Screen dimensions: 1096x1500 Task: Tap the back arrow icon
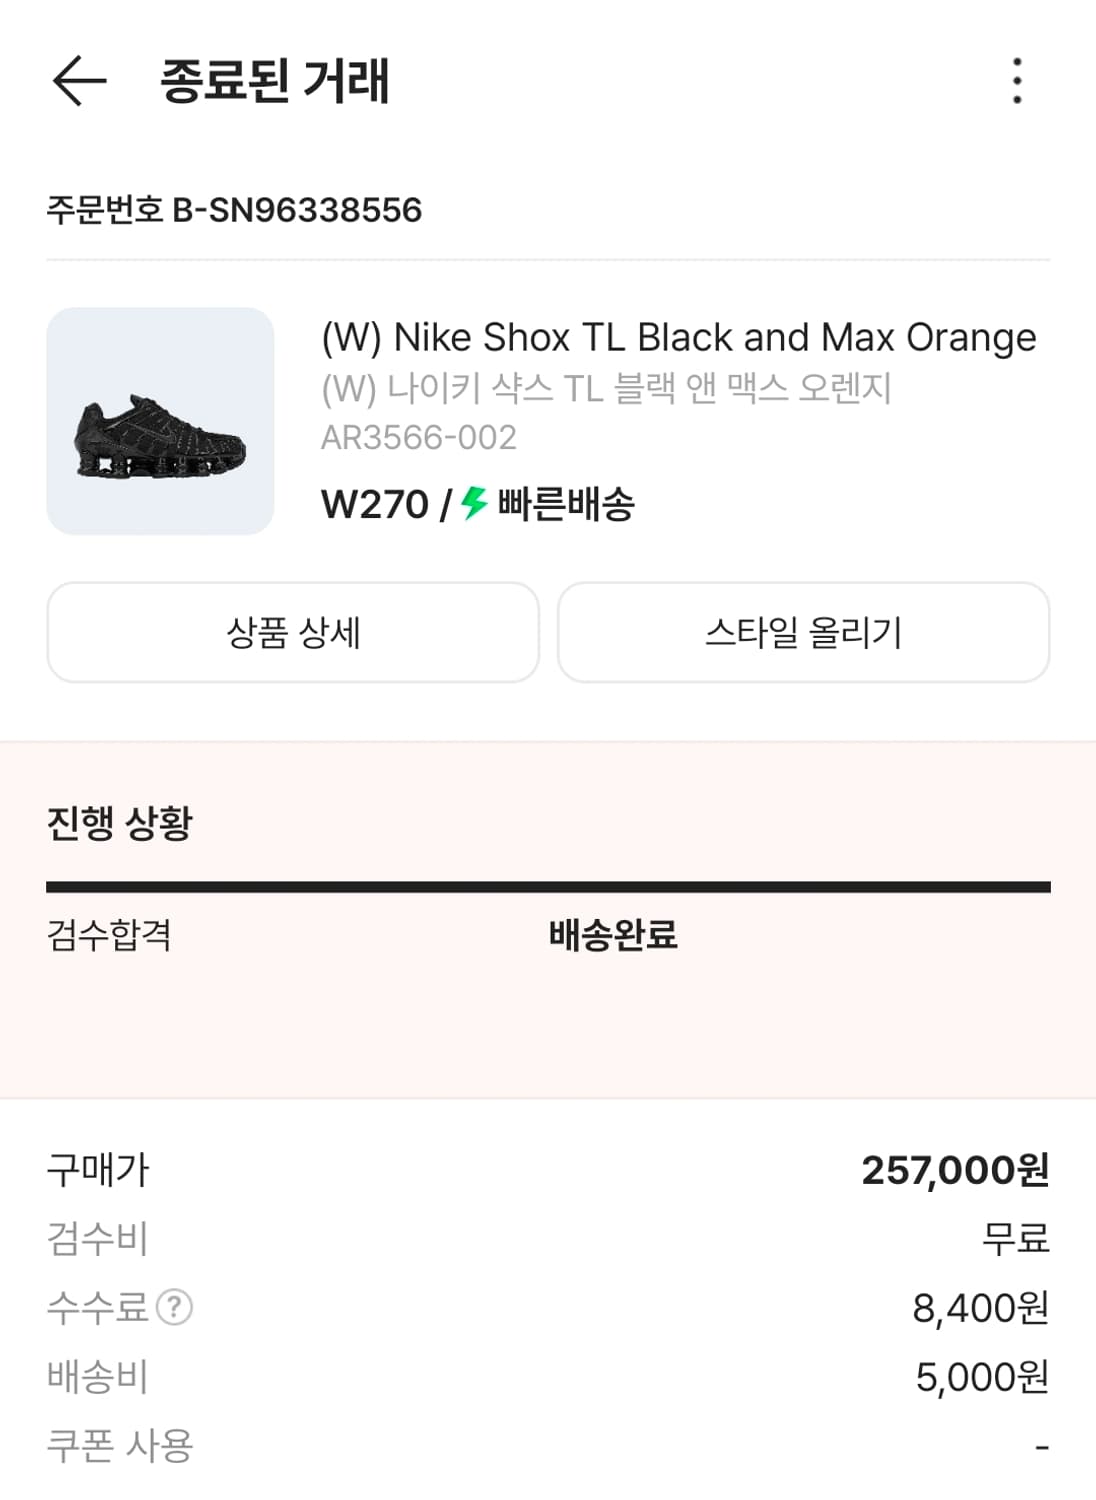click(79, 81)
